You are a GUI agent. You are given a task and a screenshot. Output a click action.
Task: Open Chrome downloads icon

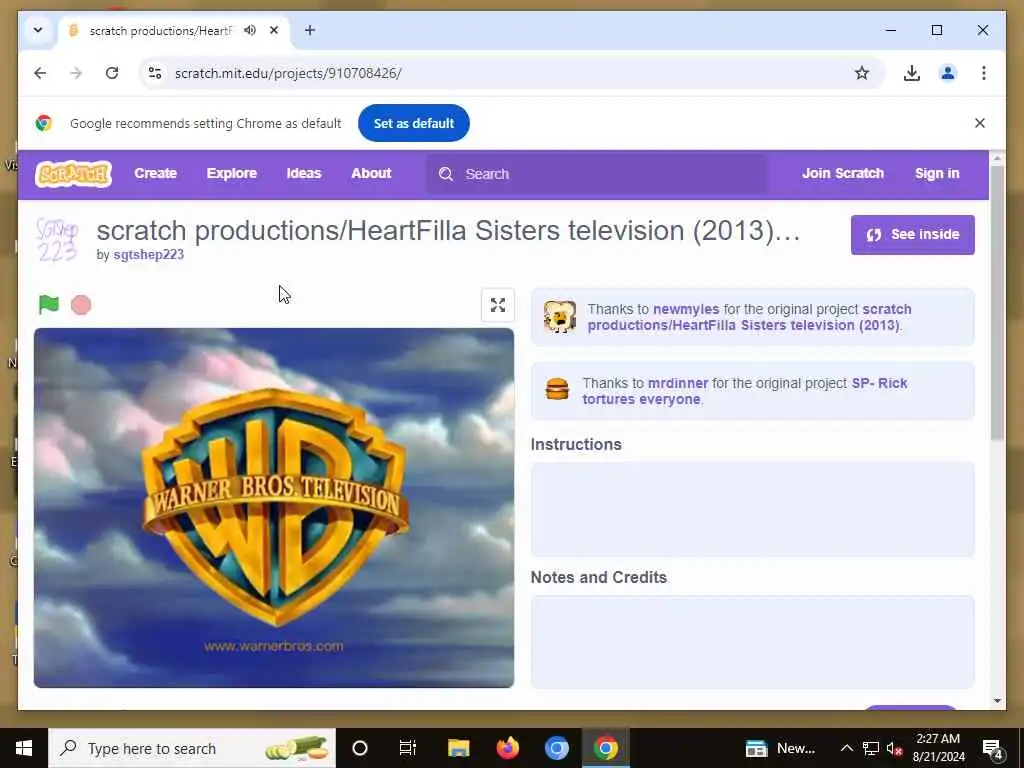[912, 73]
